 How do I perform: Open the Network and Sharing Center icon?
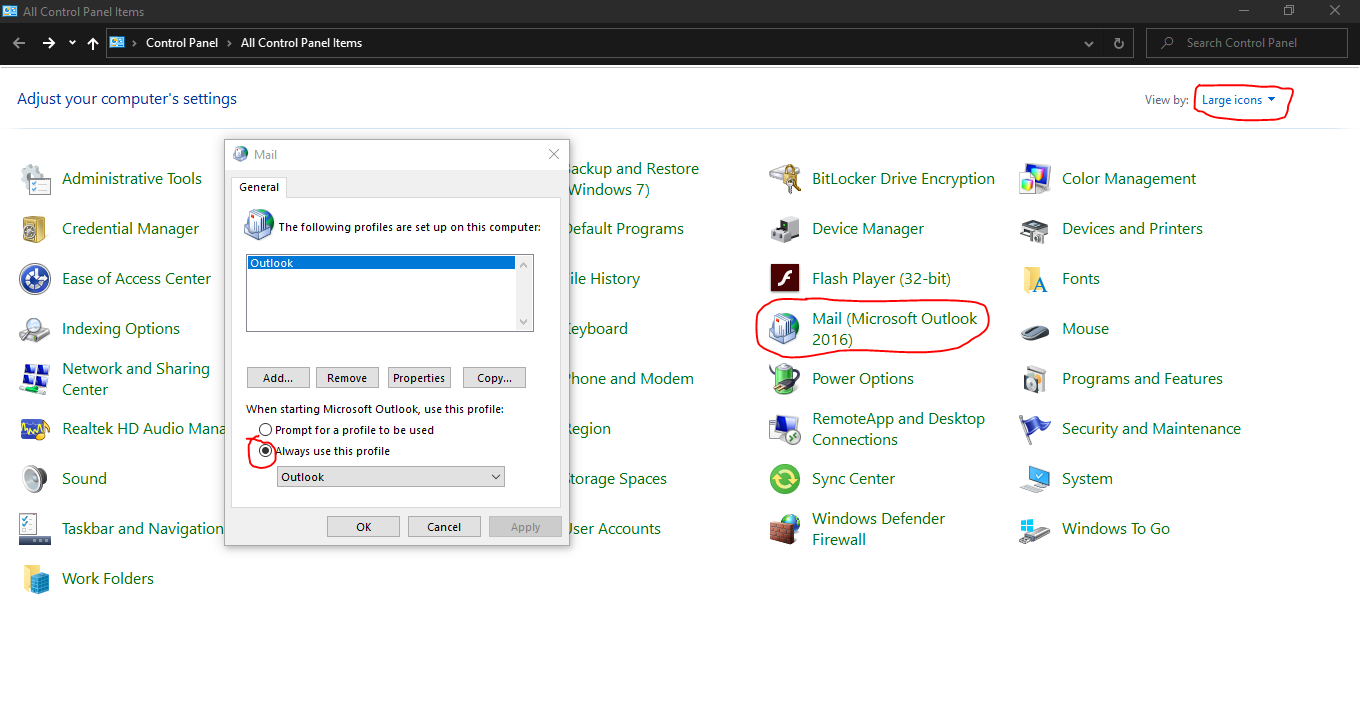point(35,379)
